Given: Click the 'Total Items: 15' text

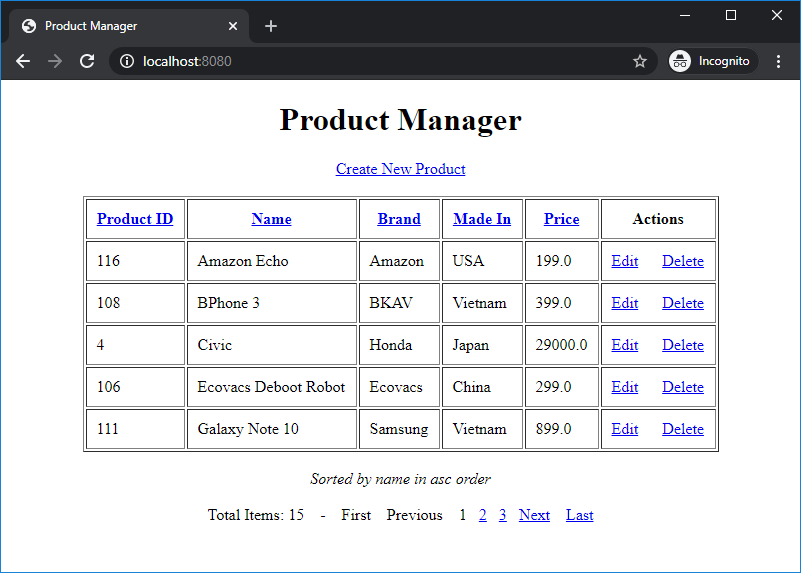Looking at the screenshot, I should (255, 515).
